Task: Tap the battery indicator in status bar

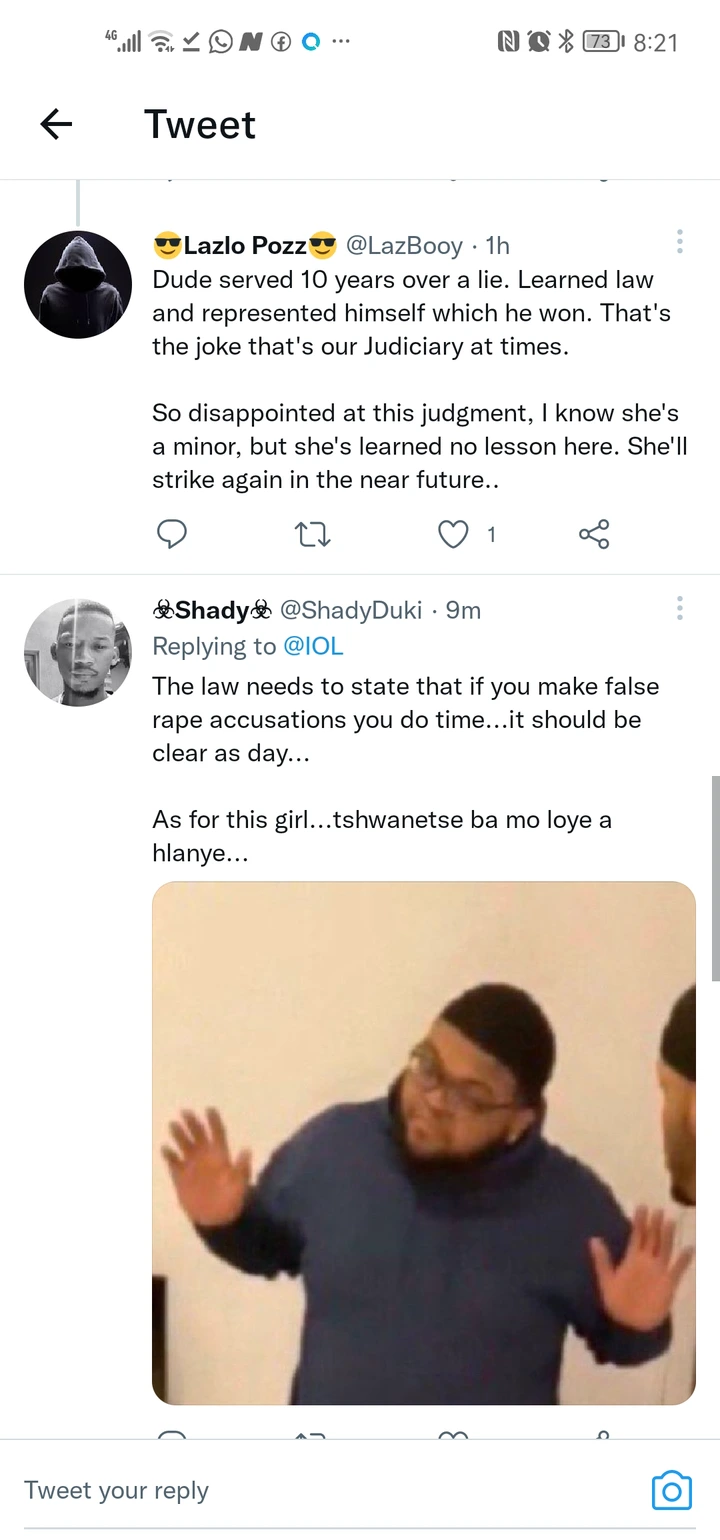Action: [x=602, y=41]
